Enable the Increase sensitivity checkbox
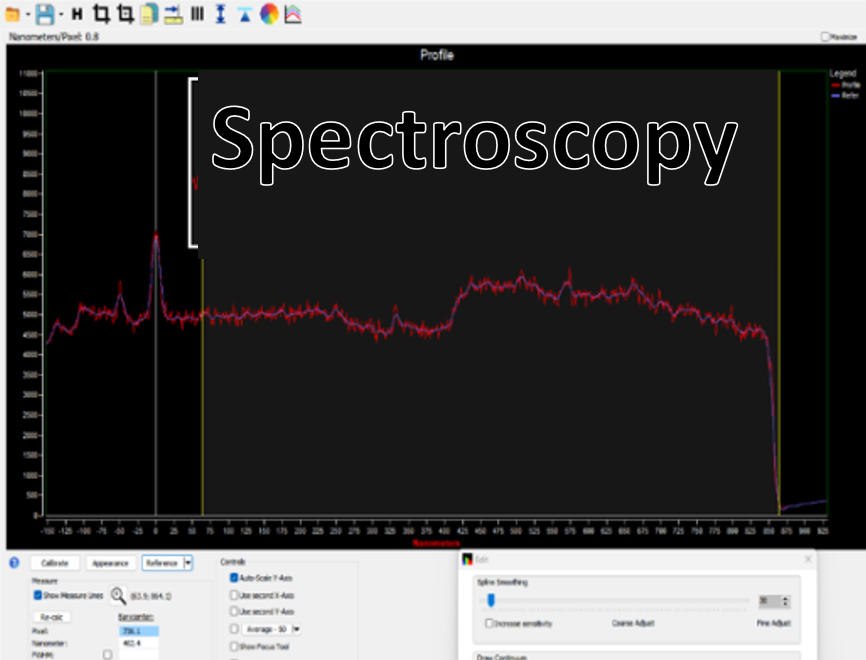 point(489,623)
